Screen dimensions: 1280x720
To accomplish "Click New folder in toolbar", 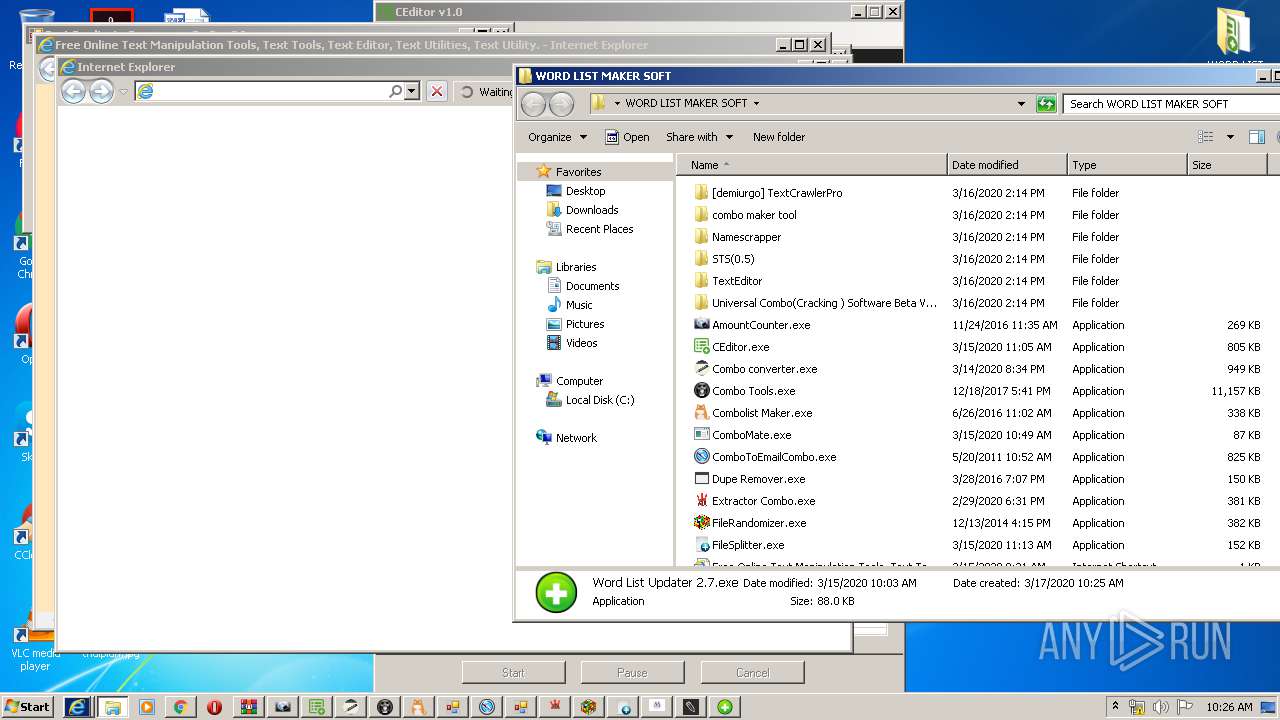I will click(x=779, y=137).
